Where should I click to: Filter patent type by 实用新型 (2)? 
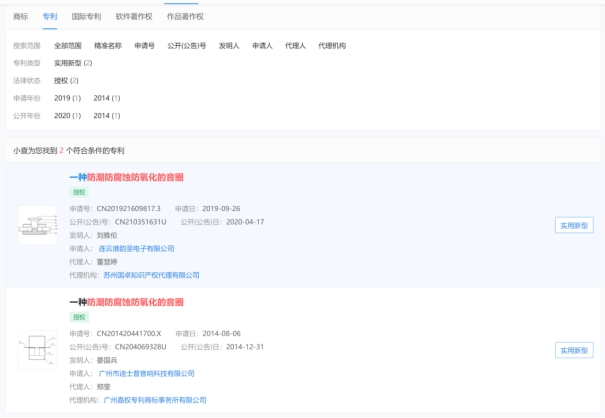[x=73, y=63]
